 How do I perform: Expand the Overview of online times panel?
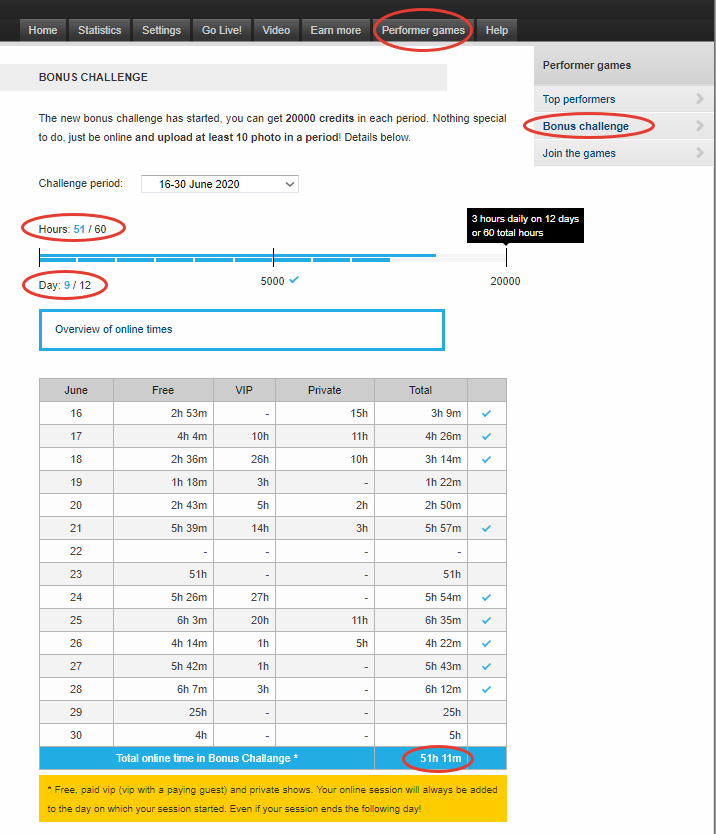(241, 330)
